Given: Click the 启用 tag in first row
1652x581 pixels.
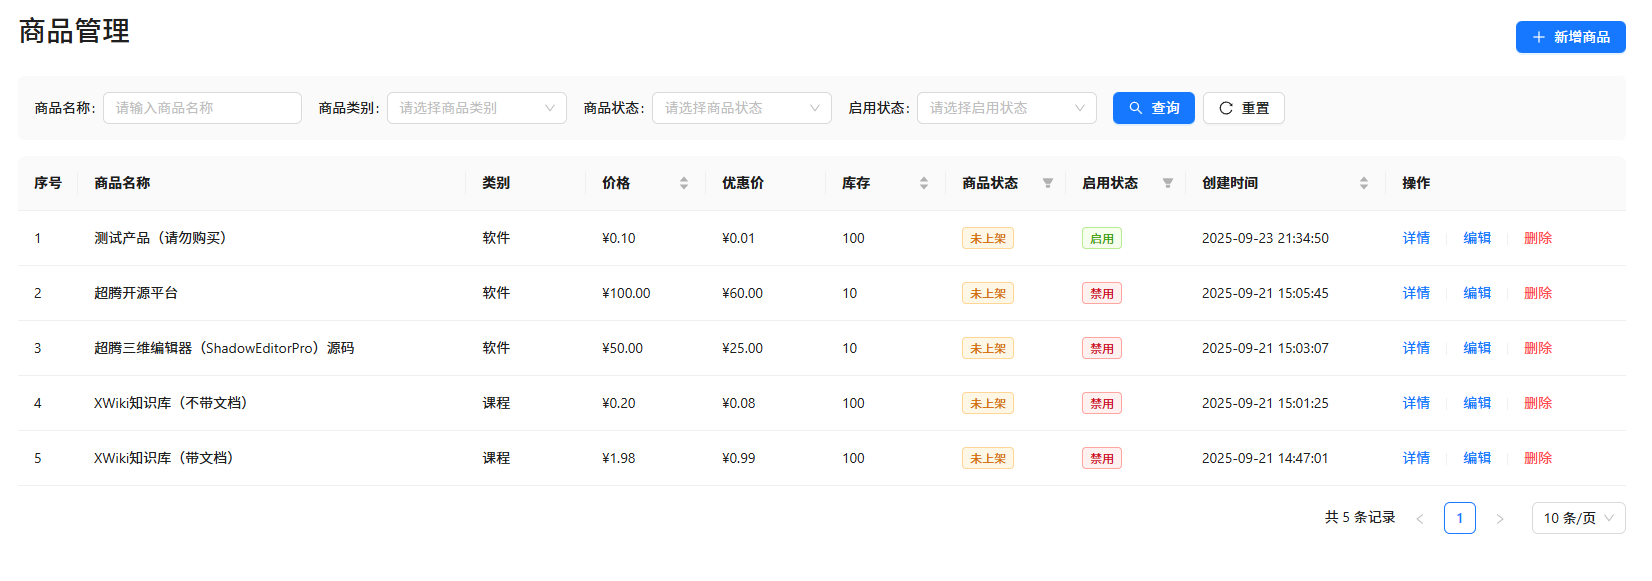Looking at the screenshot, I should point(1101,238).
